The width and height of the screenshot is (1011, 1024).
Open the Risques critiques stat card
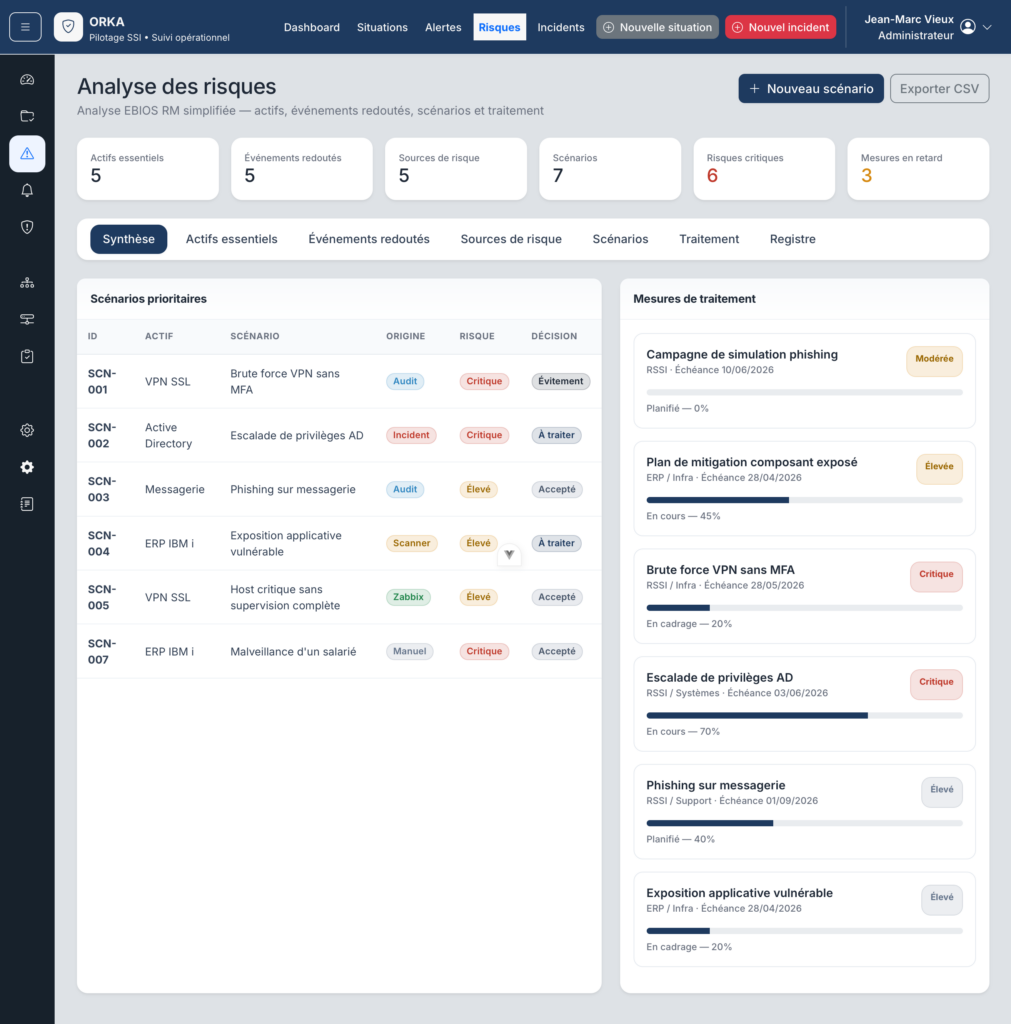[763, 168]
